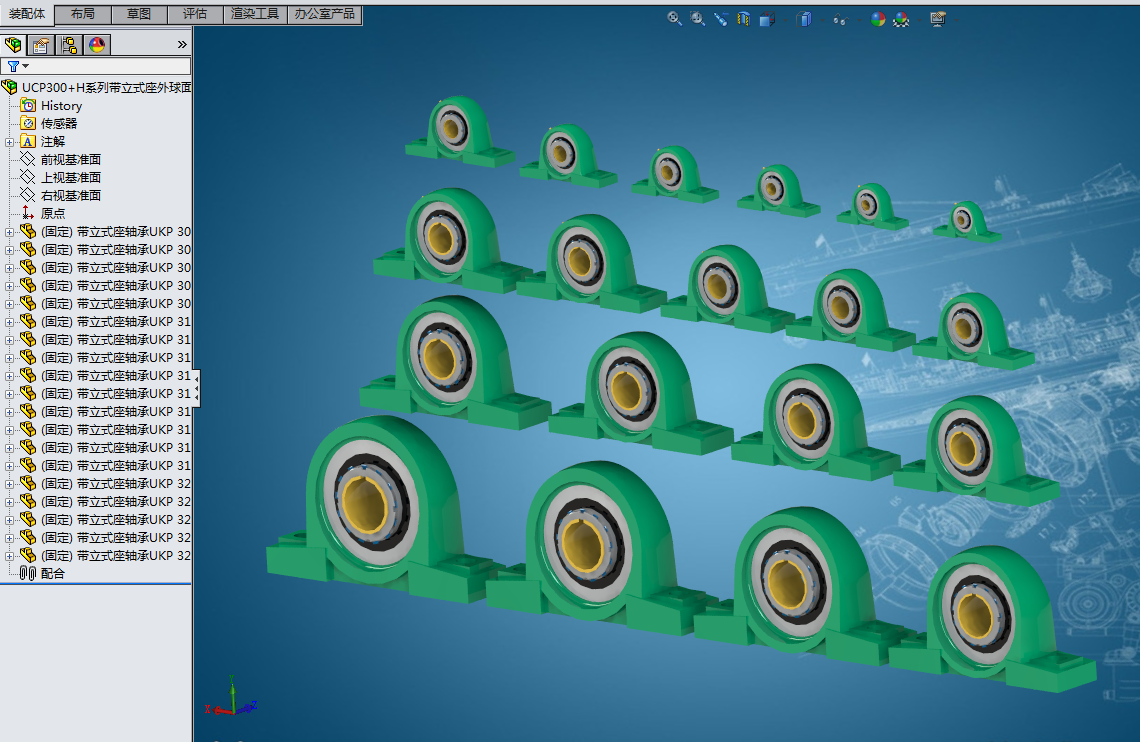Click the History clock folder icon
This screenshot has width=1140, height=742.
pos(28,105)
